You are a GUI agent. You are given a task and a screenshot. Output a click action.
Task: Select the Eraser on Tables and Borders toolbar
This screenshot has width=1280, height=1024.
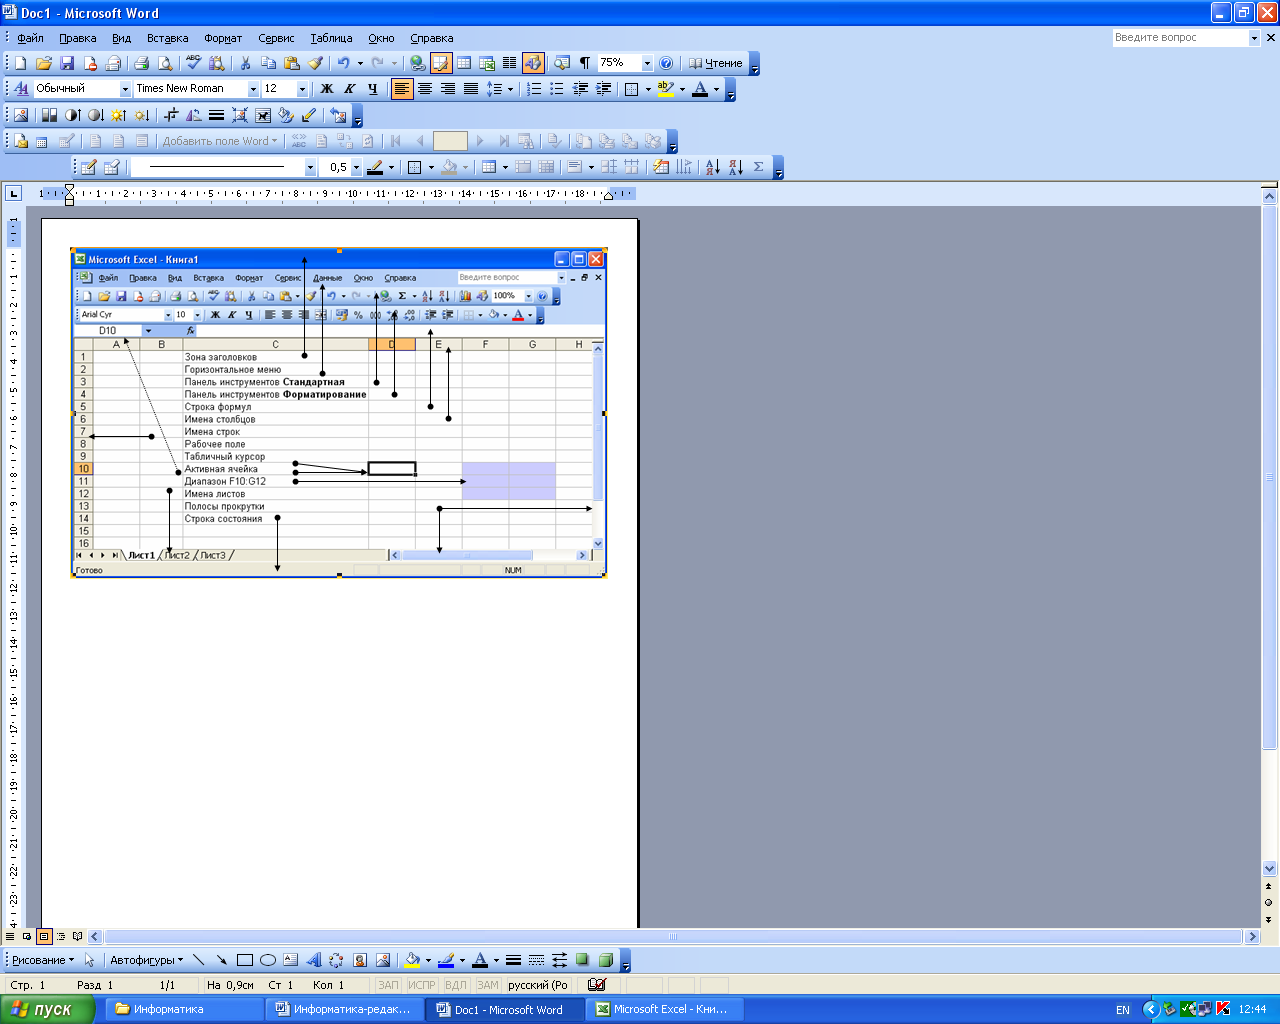[111, 167]
